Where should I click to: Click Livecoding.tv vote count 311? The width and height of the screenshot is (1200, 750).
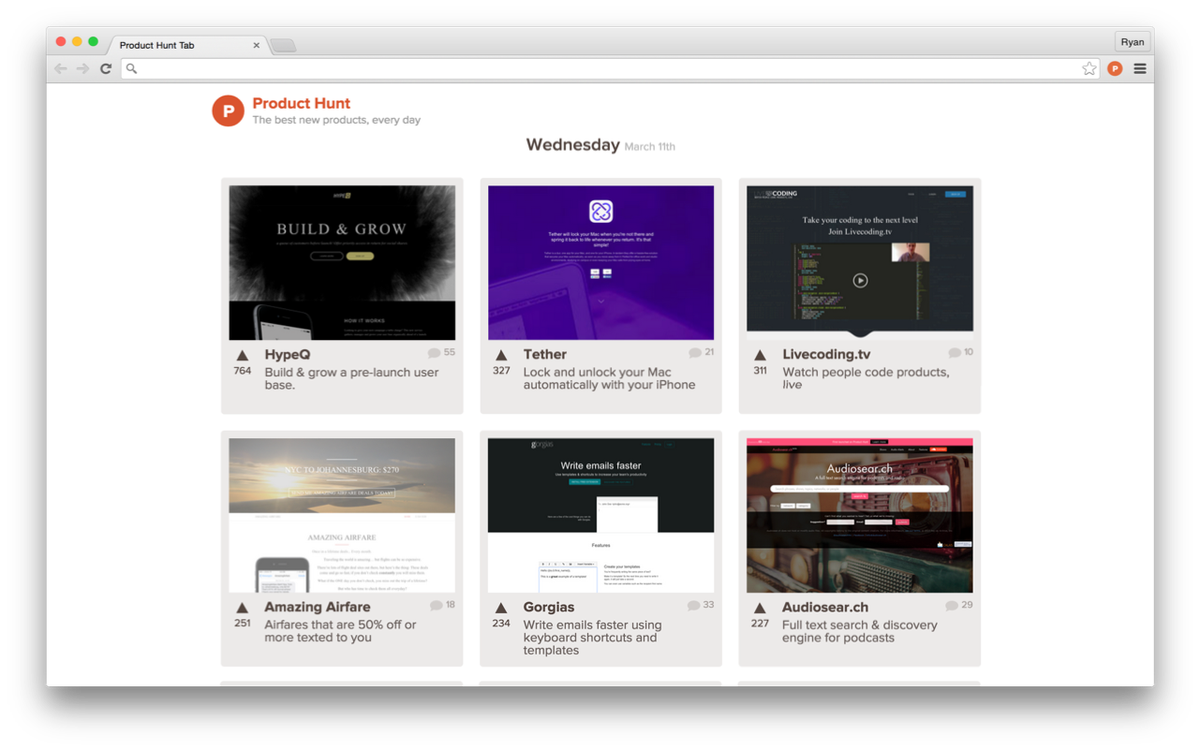760,371
